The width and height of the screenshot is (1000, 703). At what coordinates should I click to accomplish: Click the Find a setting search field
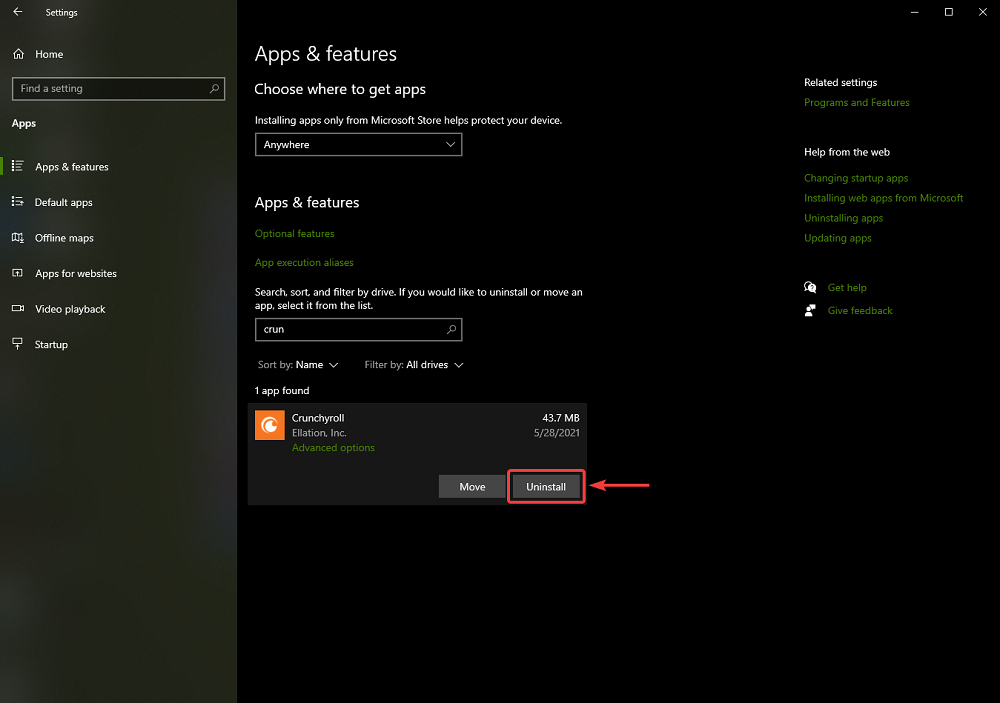pos(110,89)
